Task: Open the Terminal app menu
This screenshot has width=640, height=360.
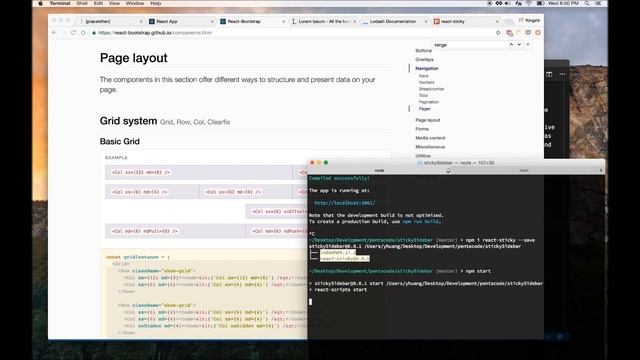Action: point(60,3)
